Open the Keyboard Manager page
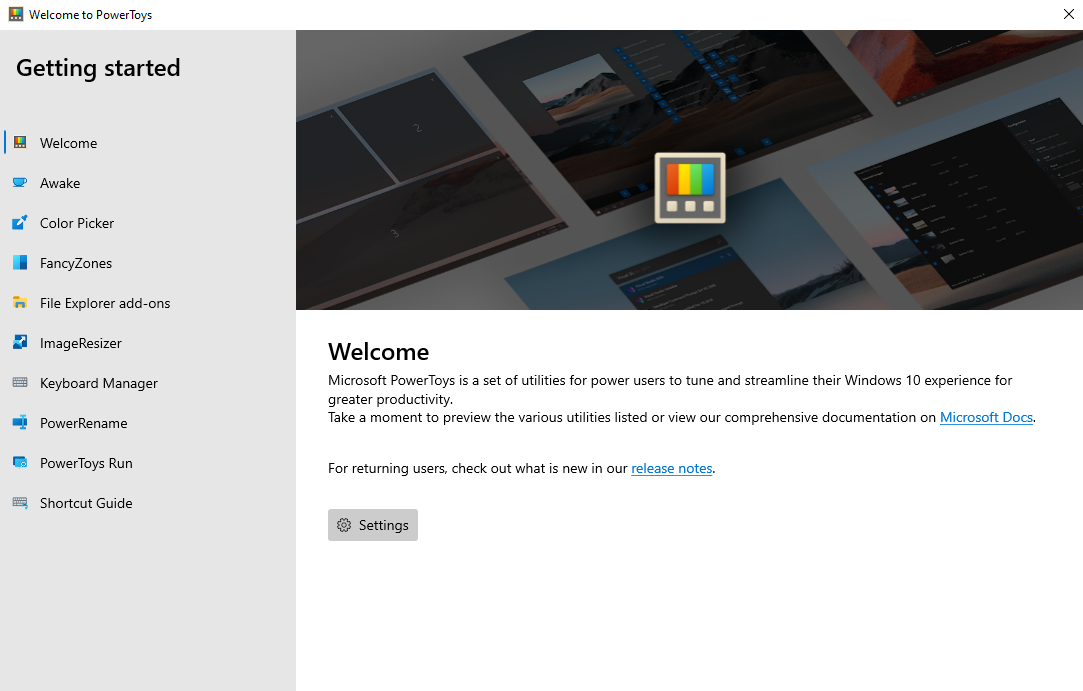Screen dimensions: 1083x691 (x=148, y=383)
